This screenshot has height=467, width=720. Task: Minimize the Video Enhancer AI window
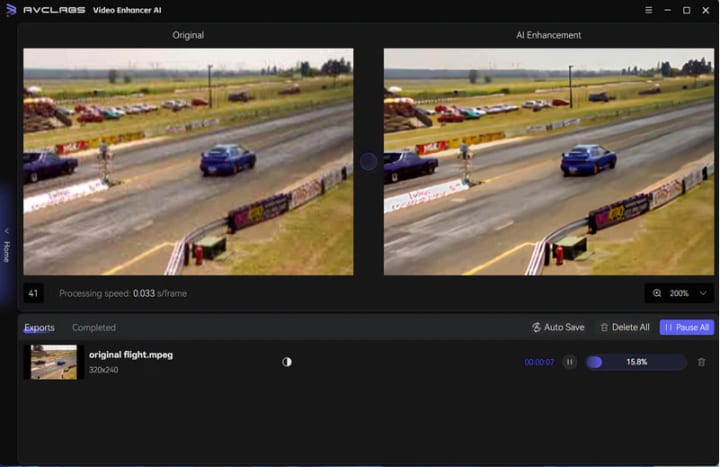point(668,10)
